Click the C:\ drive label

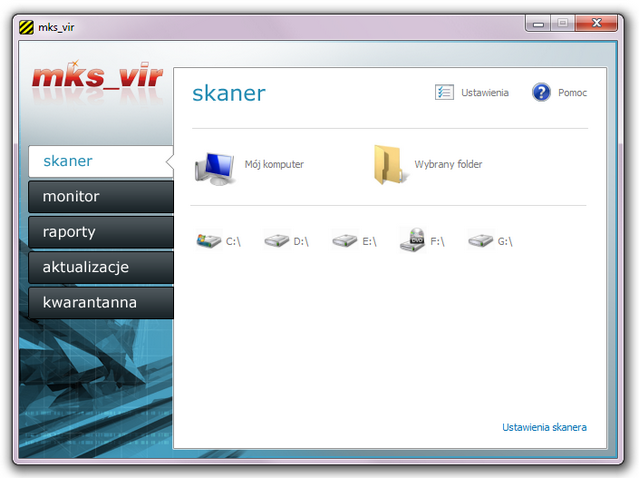[x=234, y=242]
